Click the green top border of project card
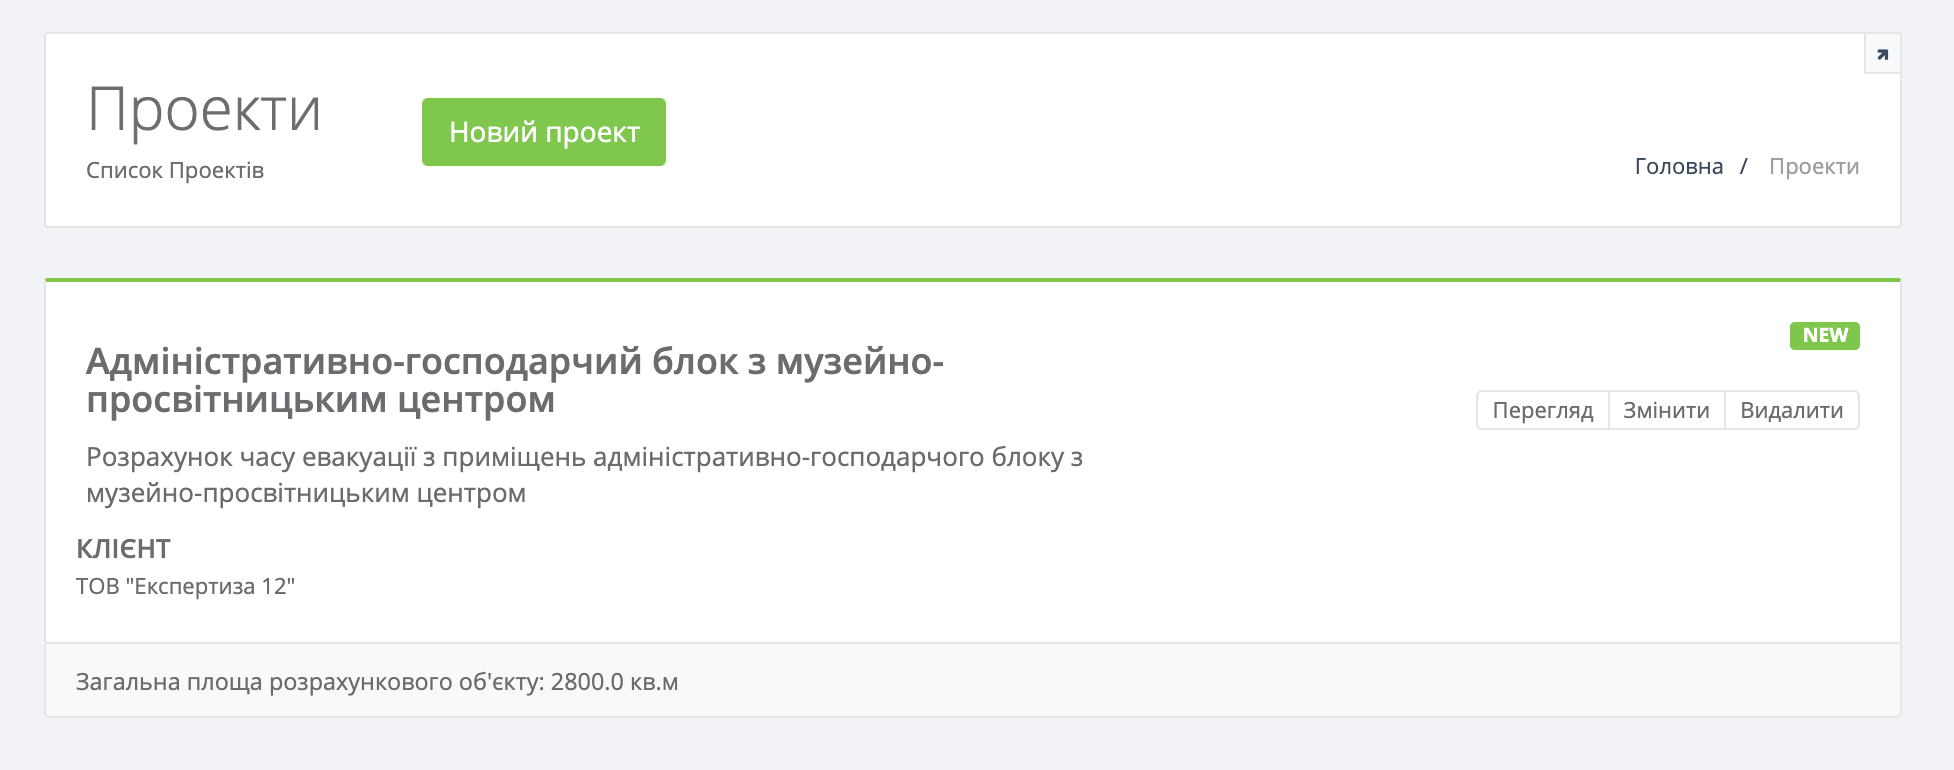This screenshot has width=1954, height=770. click(972, 280)
